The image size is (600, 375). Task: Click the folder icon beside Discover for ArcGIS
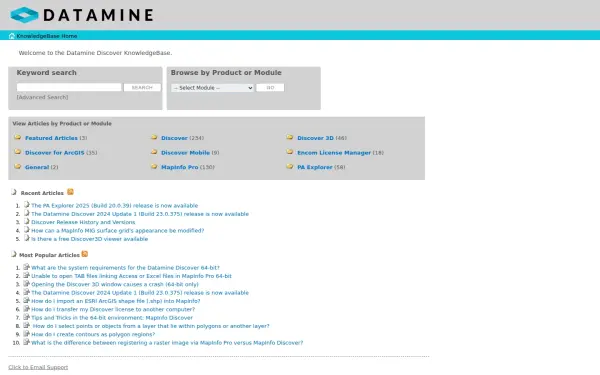point(18,152)
